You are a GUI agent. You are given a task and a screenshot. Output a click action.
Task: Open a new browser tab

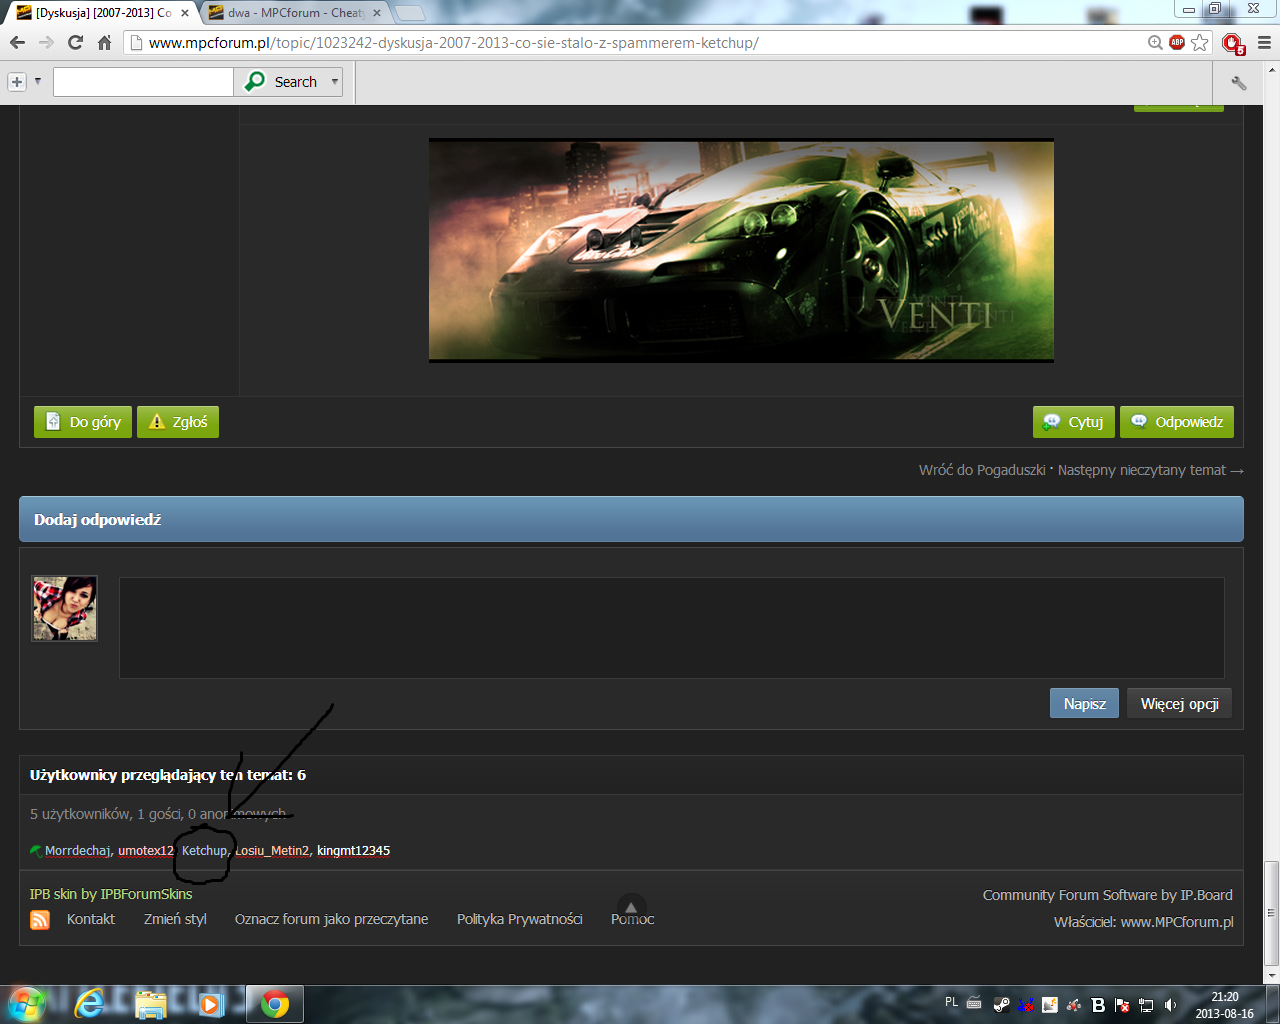[x=409, y=13]
